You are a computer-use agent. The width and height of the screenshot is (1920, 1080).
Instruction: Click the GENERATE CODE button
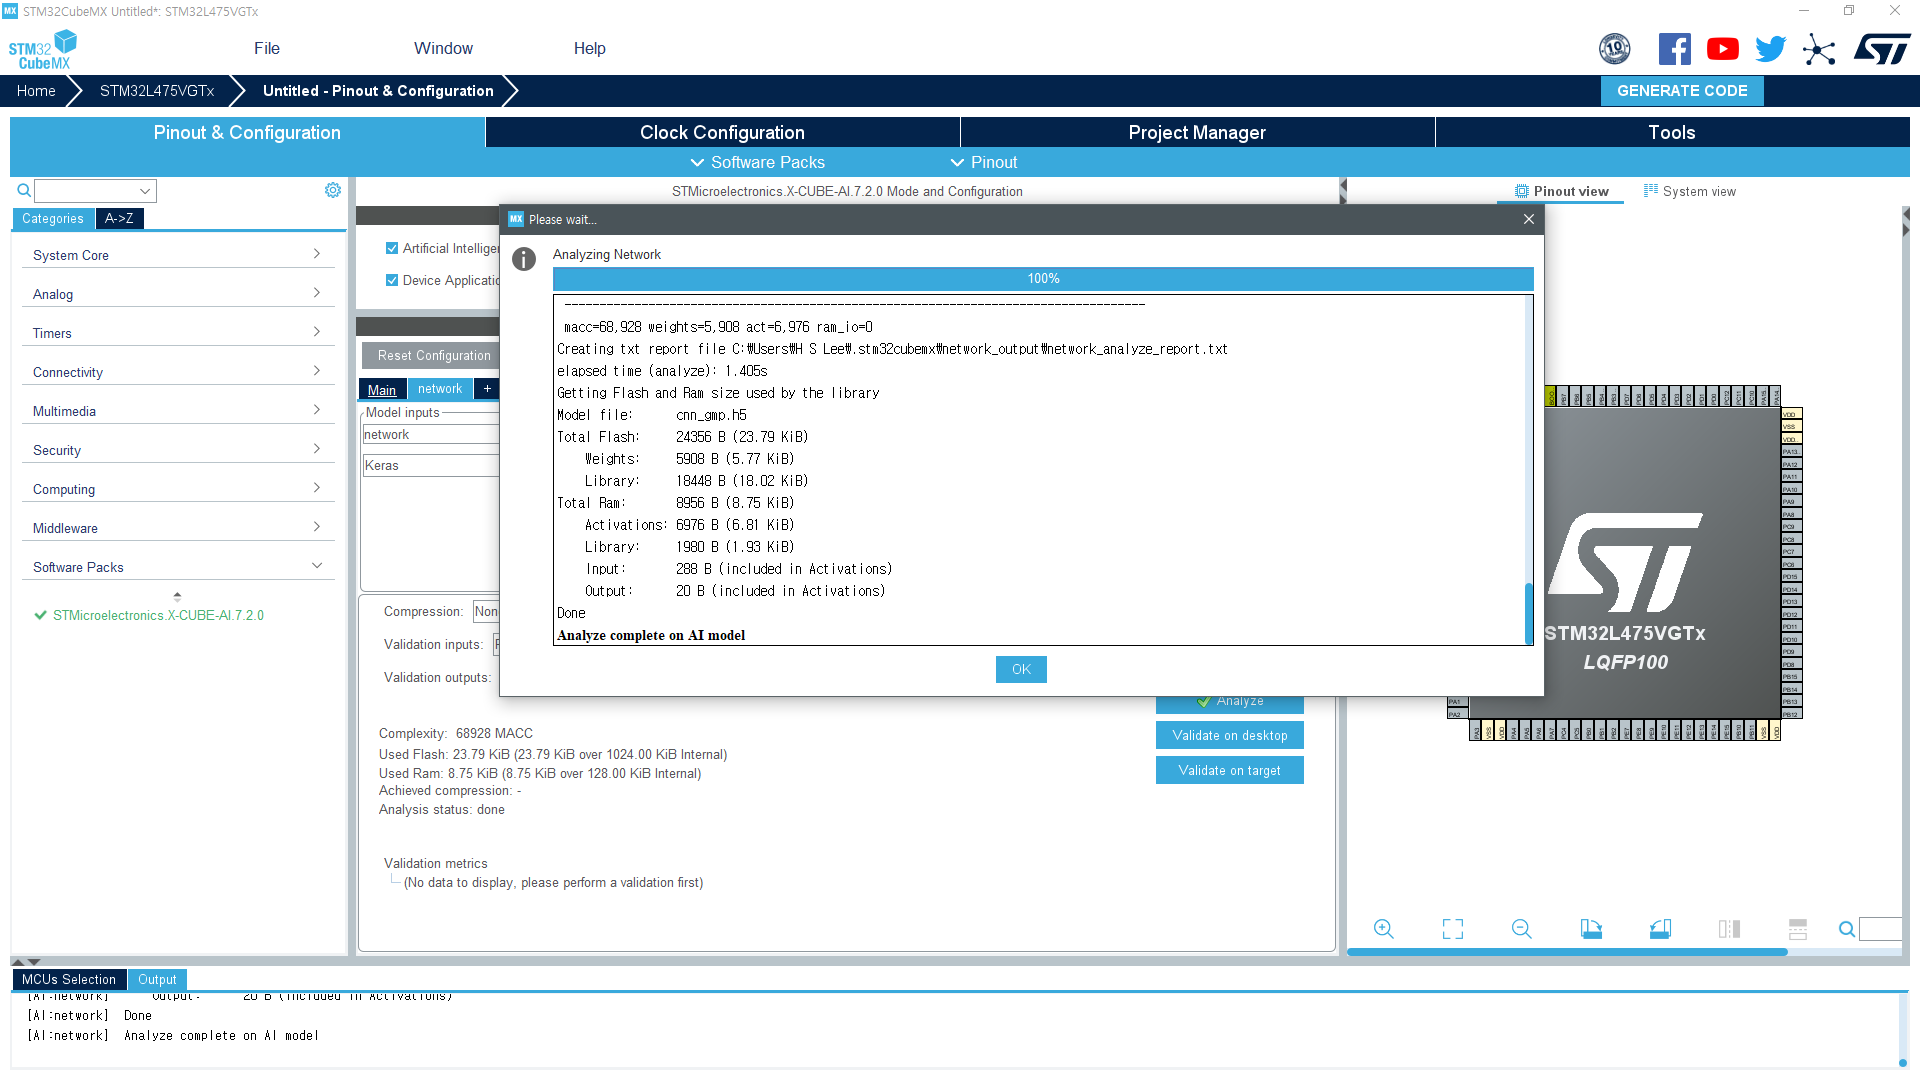[x=1682, y=90]
